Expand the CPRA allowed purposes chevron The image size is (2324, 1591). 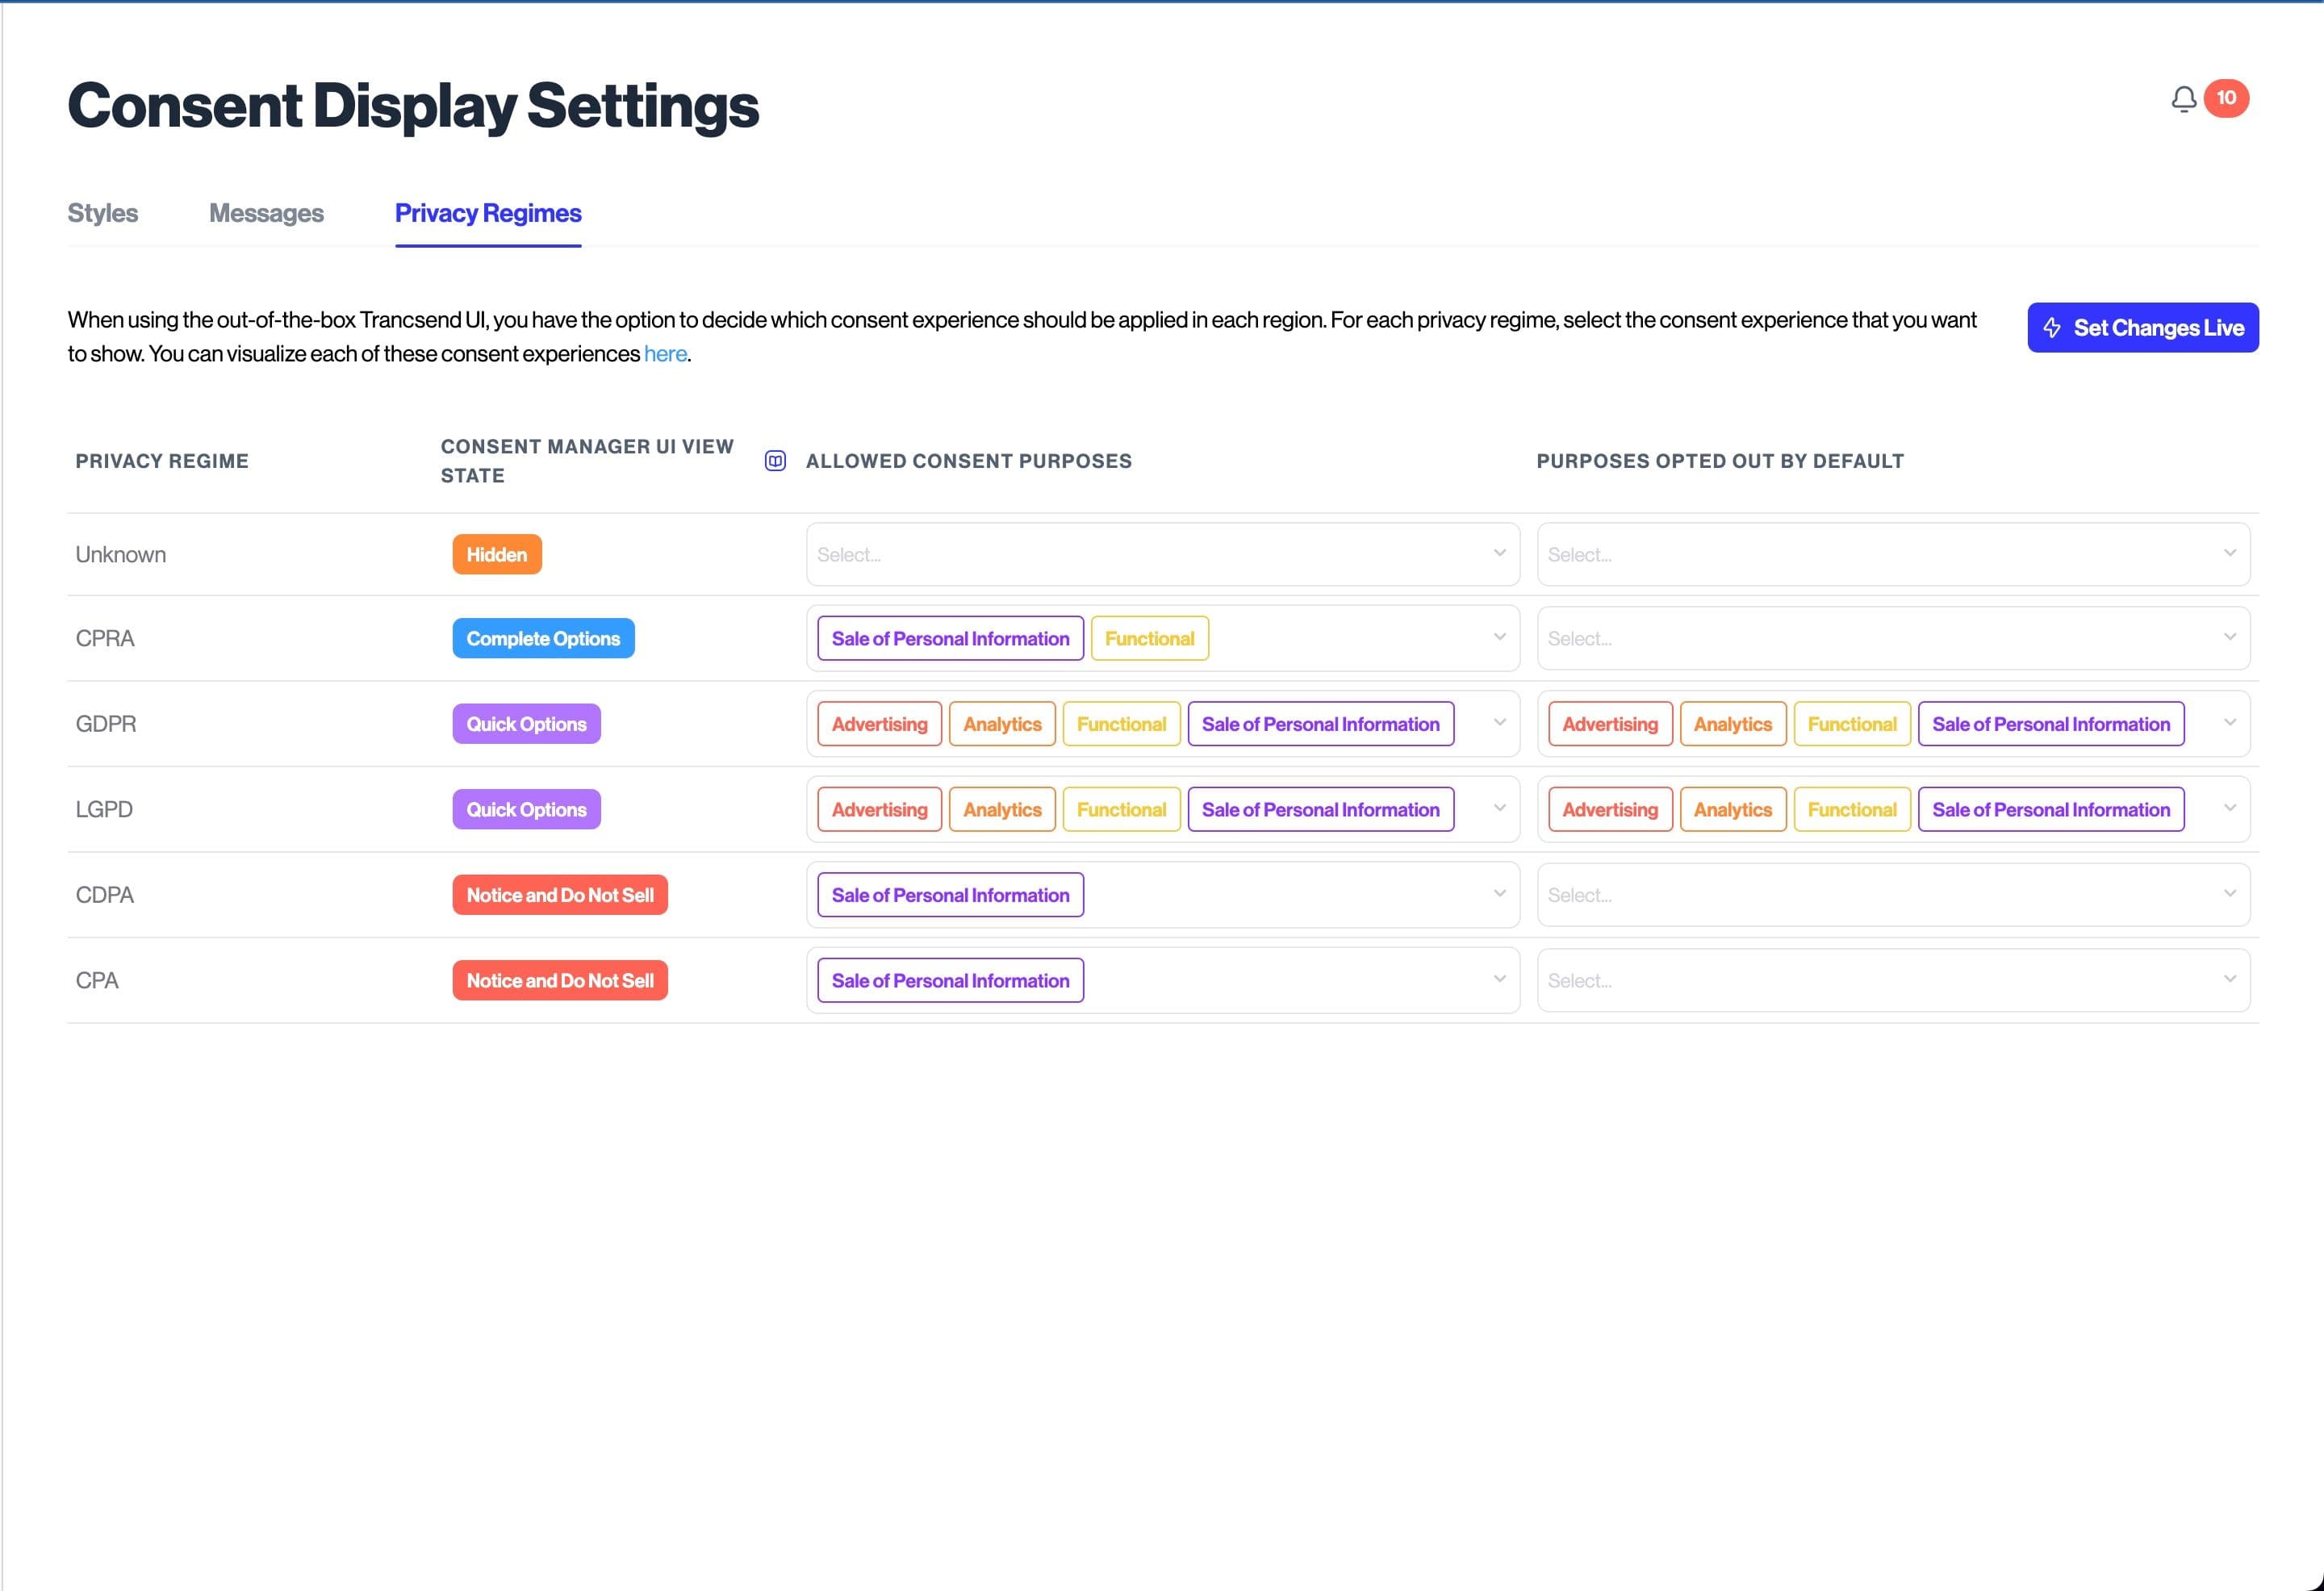(1499, 638)
